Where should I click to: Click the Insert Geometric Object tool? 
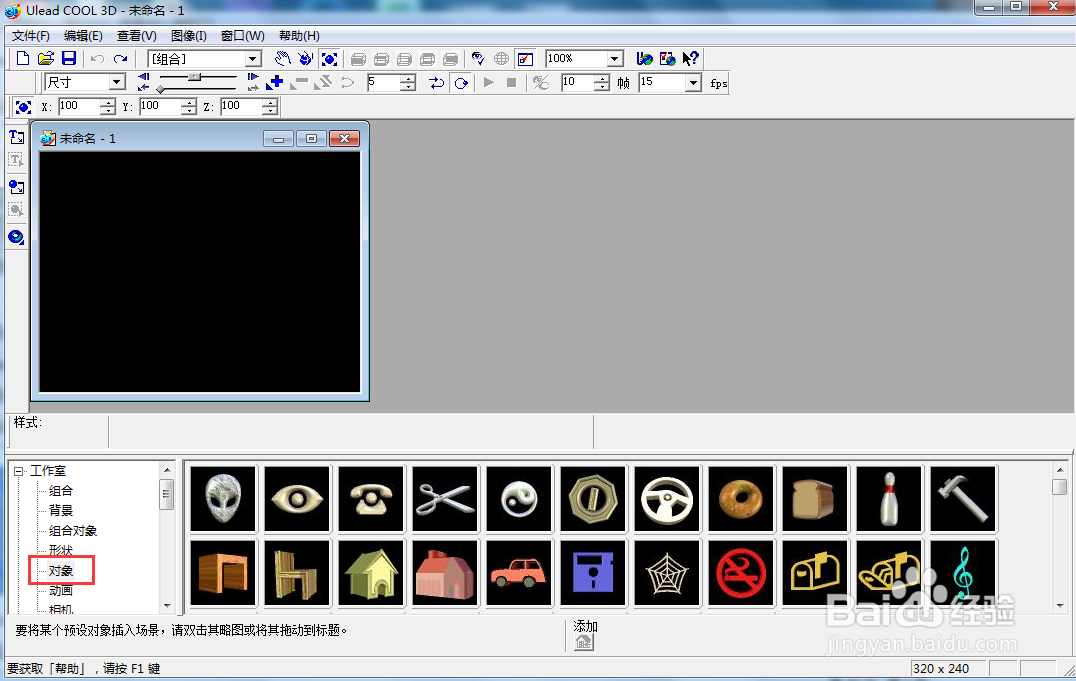coord(16,238)
